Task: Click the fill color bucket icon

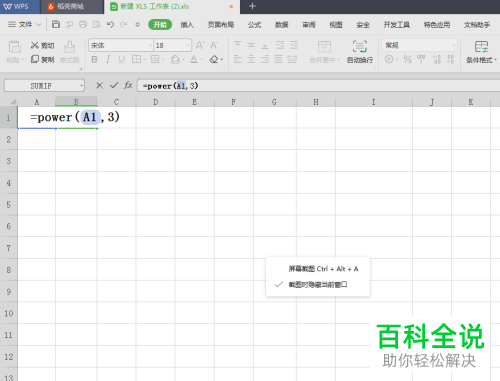Action: (x=175, y=59)
